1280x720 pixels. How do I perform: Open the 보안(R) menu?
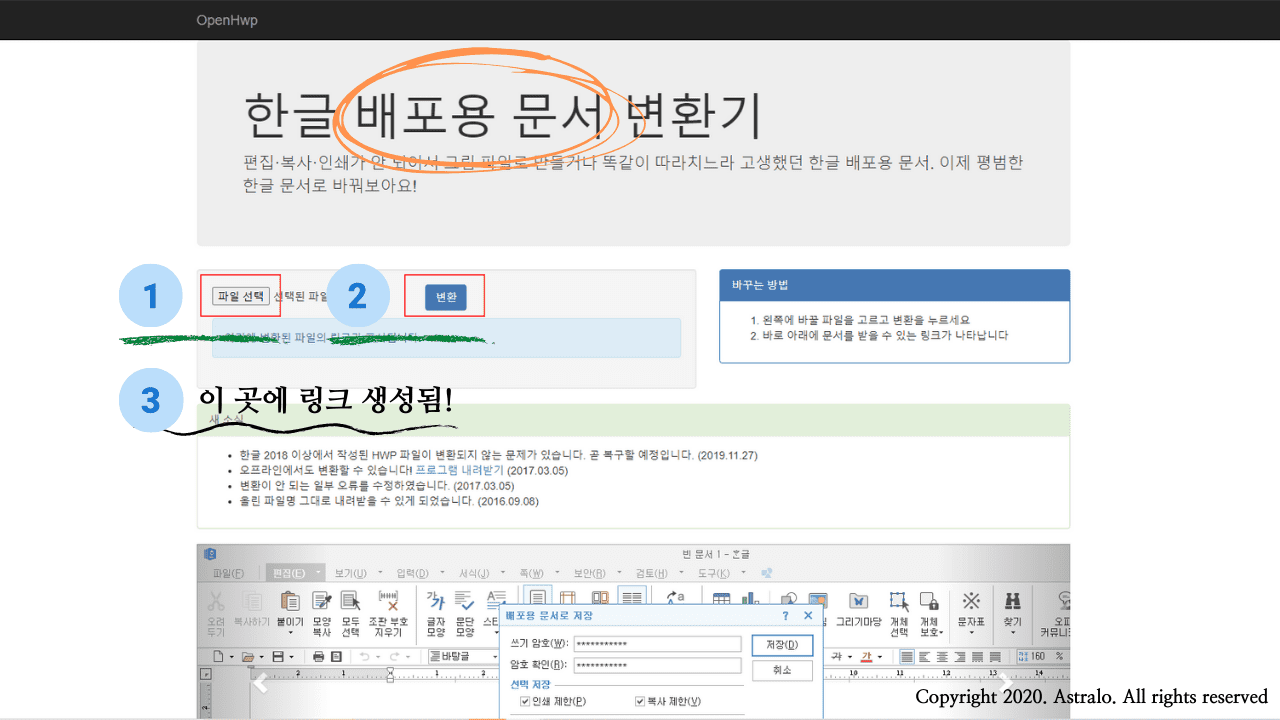pos(590,573)
